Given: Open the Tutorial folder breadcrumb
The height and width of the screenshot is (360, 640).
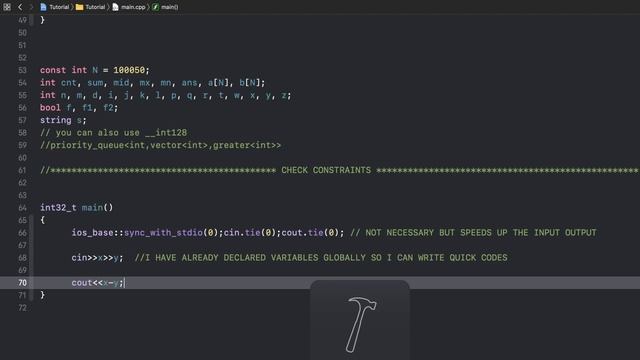Looking at the screenshot, I should tap(91, 7).
